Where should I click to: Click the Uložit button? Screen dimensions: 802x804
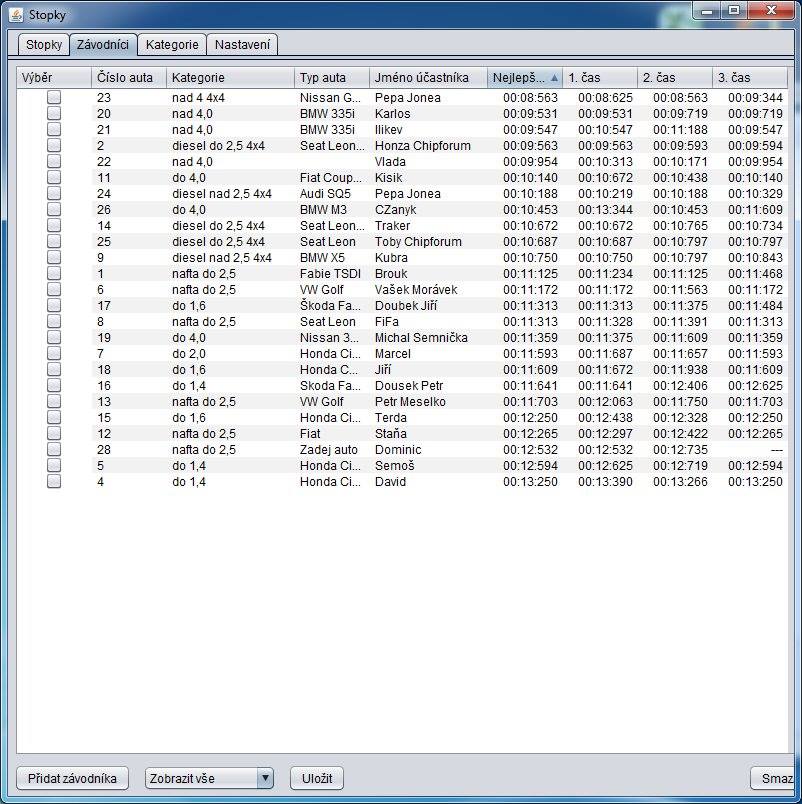(317, 779)
